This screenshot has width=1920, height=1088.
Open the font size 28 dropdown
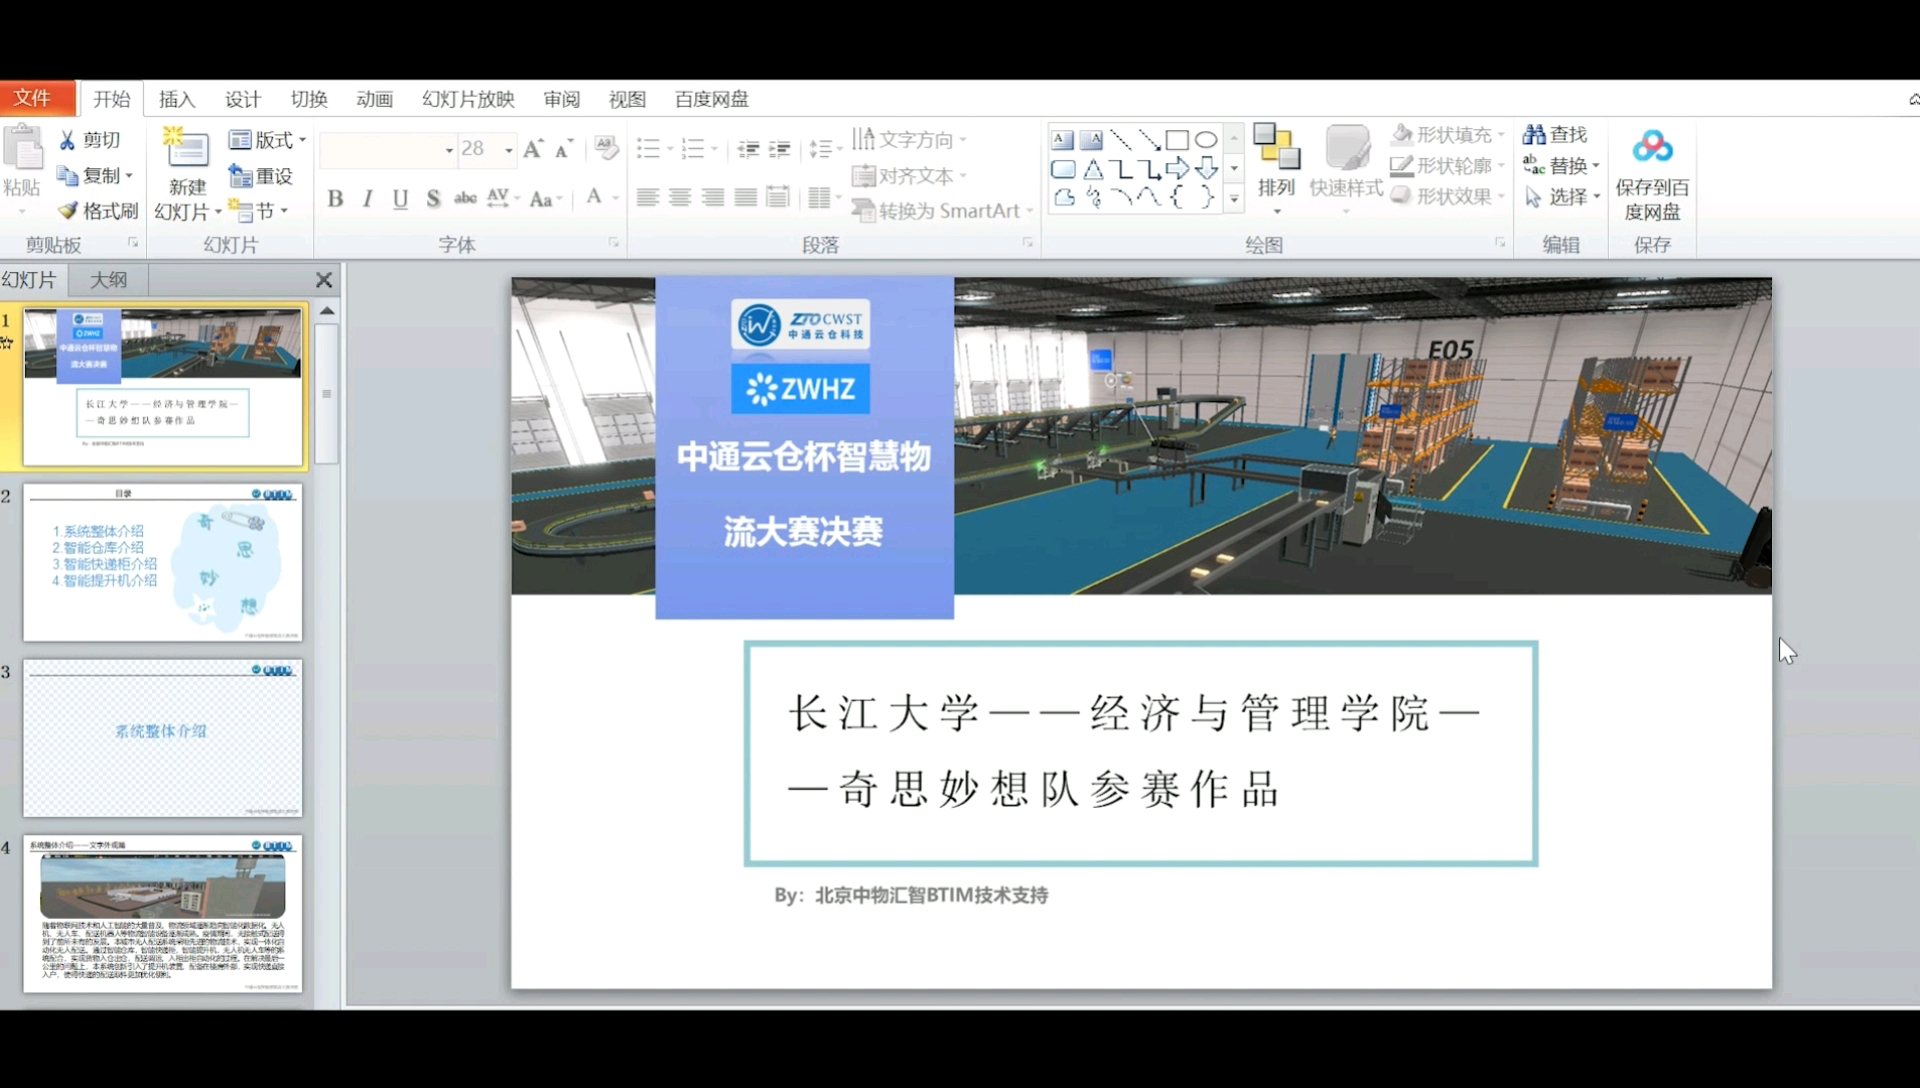pos(508,150)
